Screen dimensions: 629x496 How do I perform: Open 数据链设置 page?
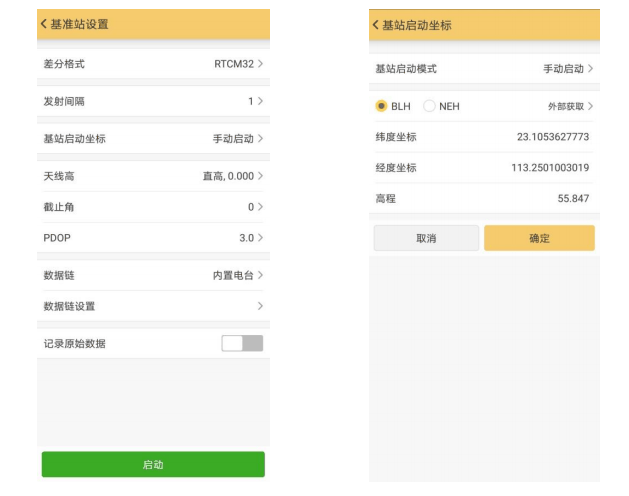tap(153, 306)
